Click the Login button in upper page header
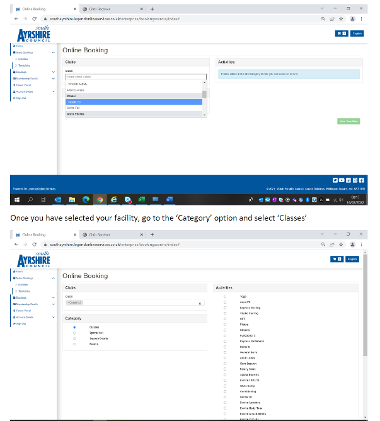The height and width of the screenshot is (421, 380). point(357,33)
